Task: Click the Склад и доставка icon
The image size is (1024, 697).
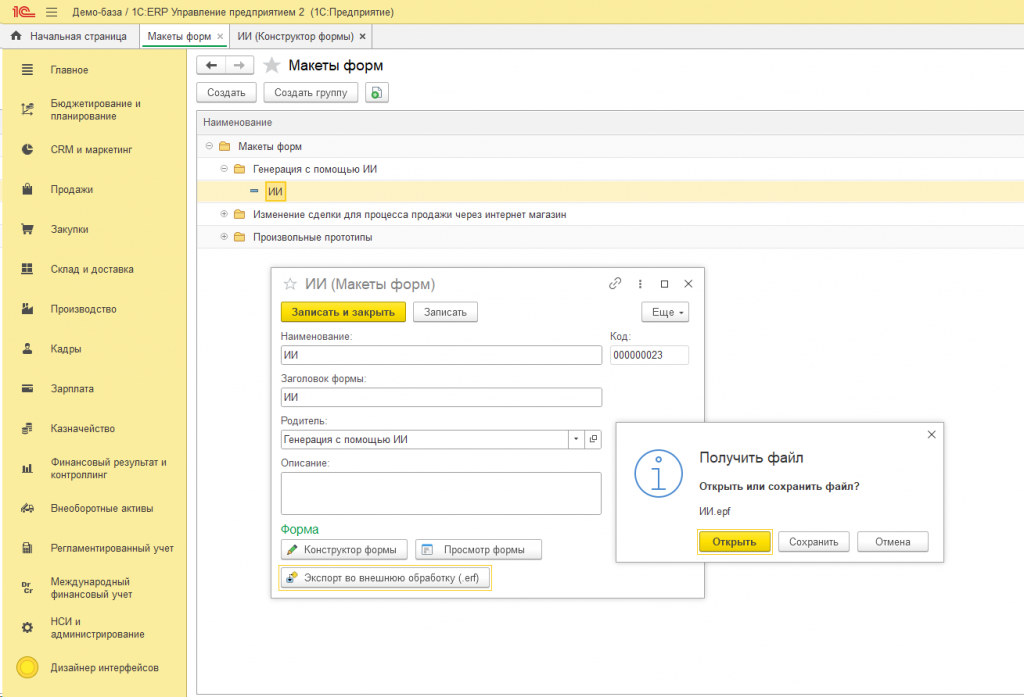Action: point(27,269)
